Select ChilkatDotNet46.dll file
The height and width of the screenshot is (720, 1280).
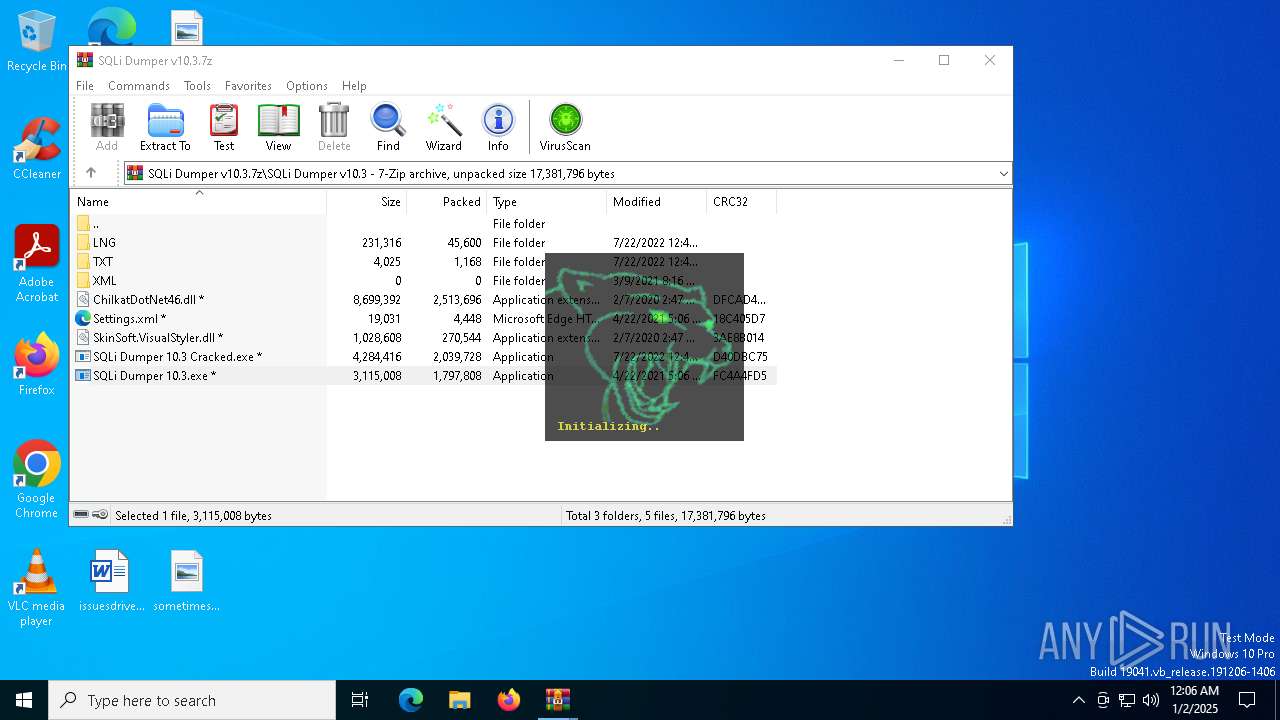tap(424, 300)
